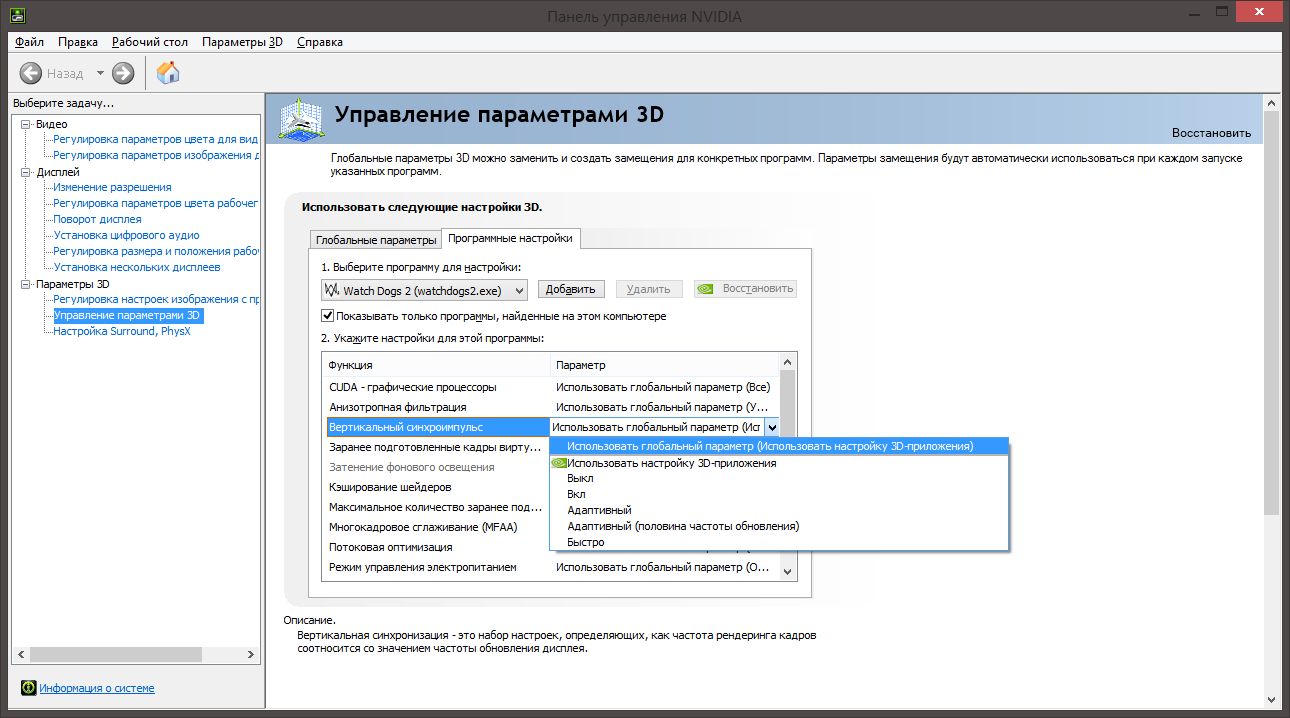The height and width of the screenshot is (718, 1290).
Task: Click the Параметр column header
Action: tap(664, 365)
